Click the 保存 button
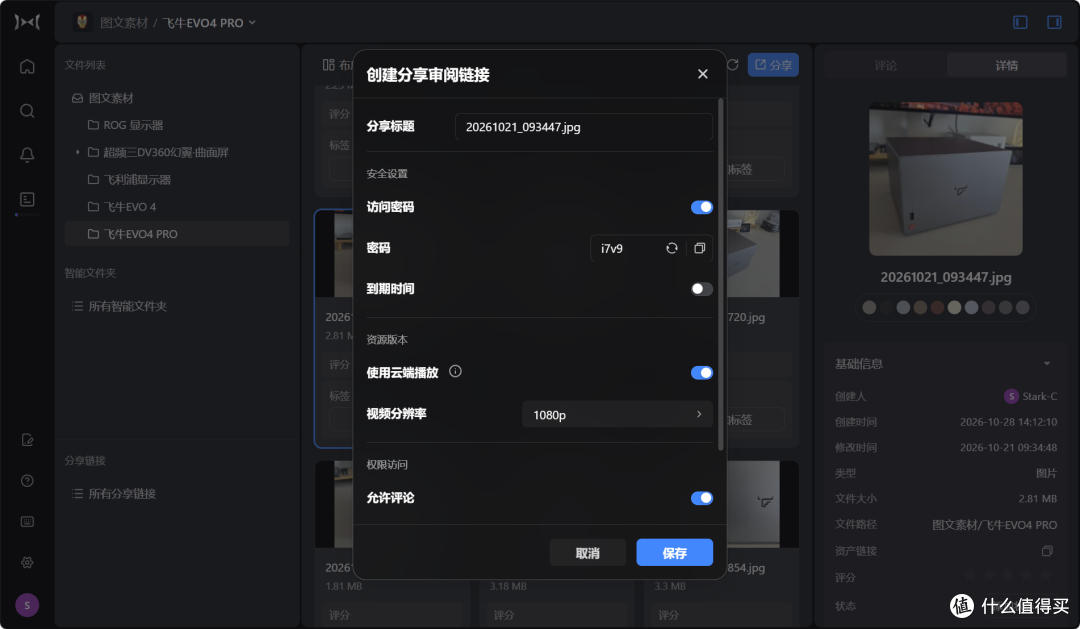The image size is (1080, 629). (674, 553)
